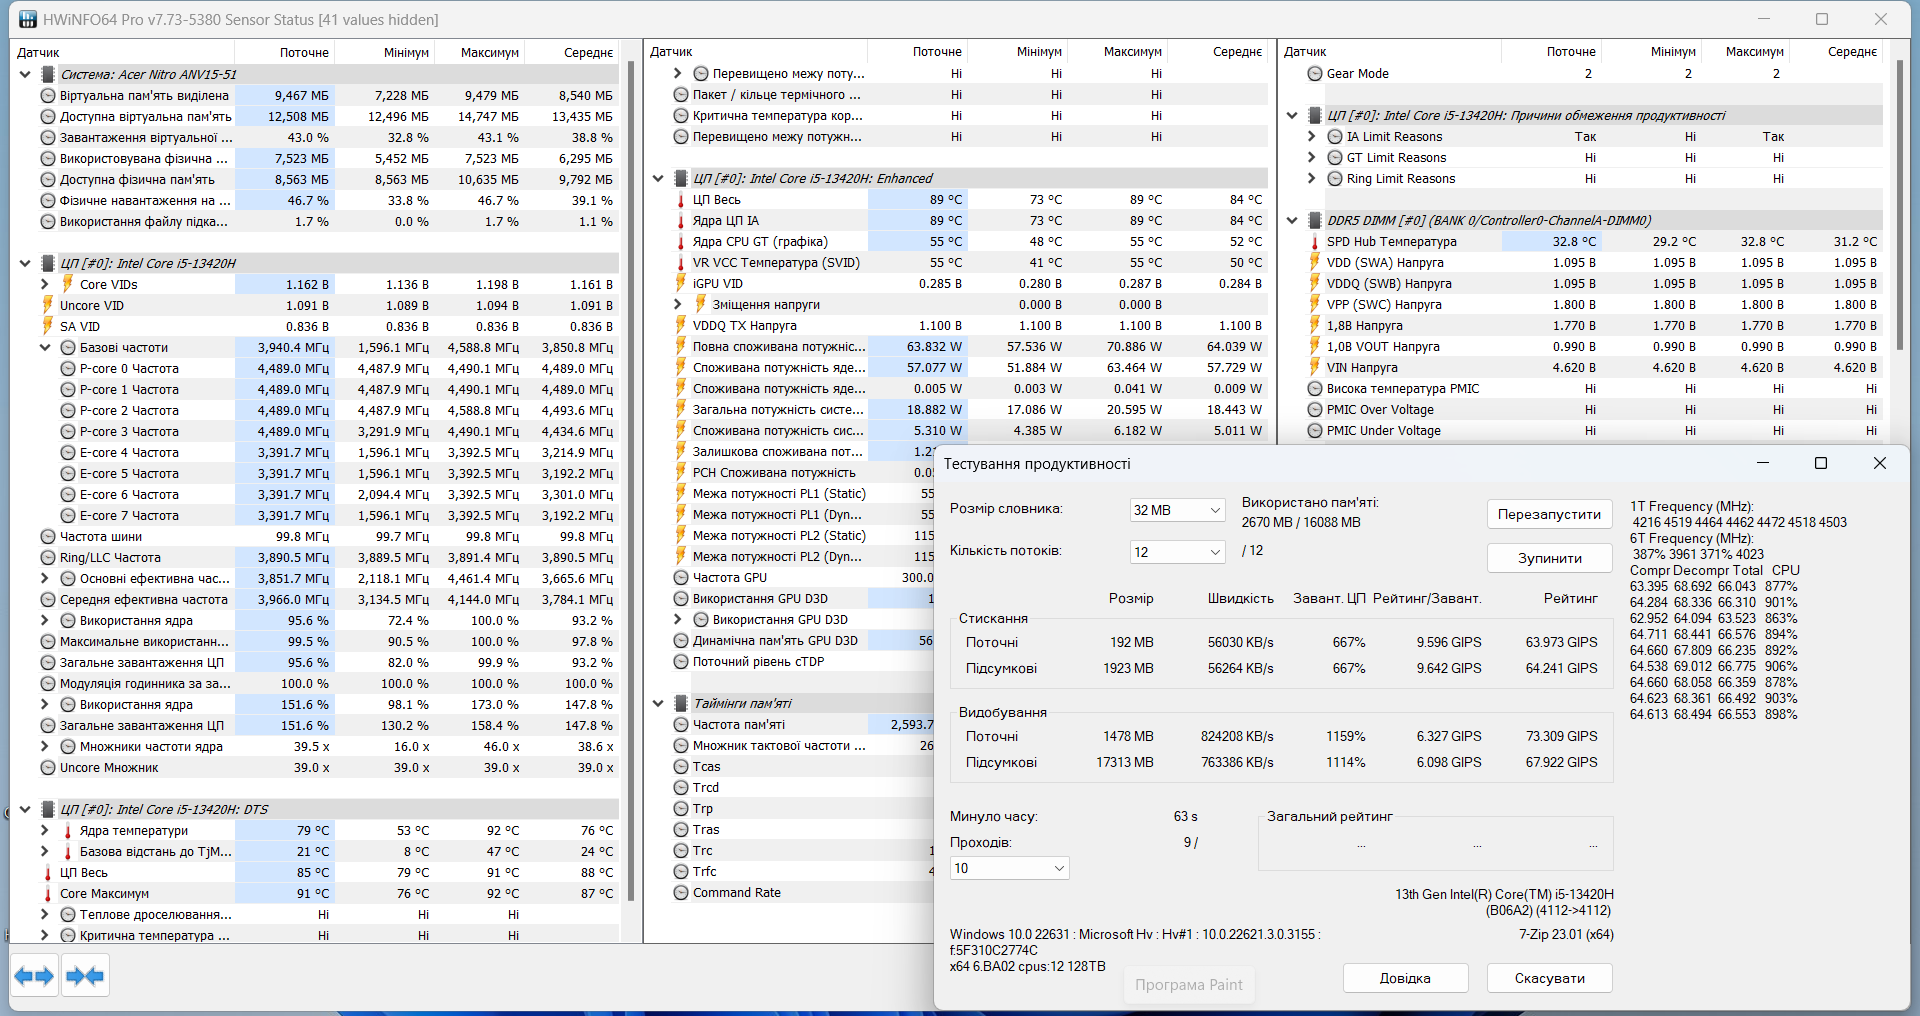The image size is (1920, 1016).
Task: Click the clock icon beside Gear Mode
Action: (x=1315, y=74)
